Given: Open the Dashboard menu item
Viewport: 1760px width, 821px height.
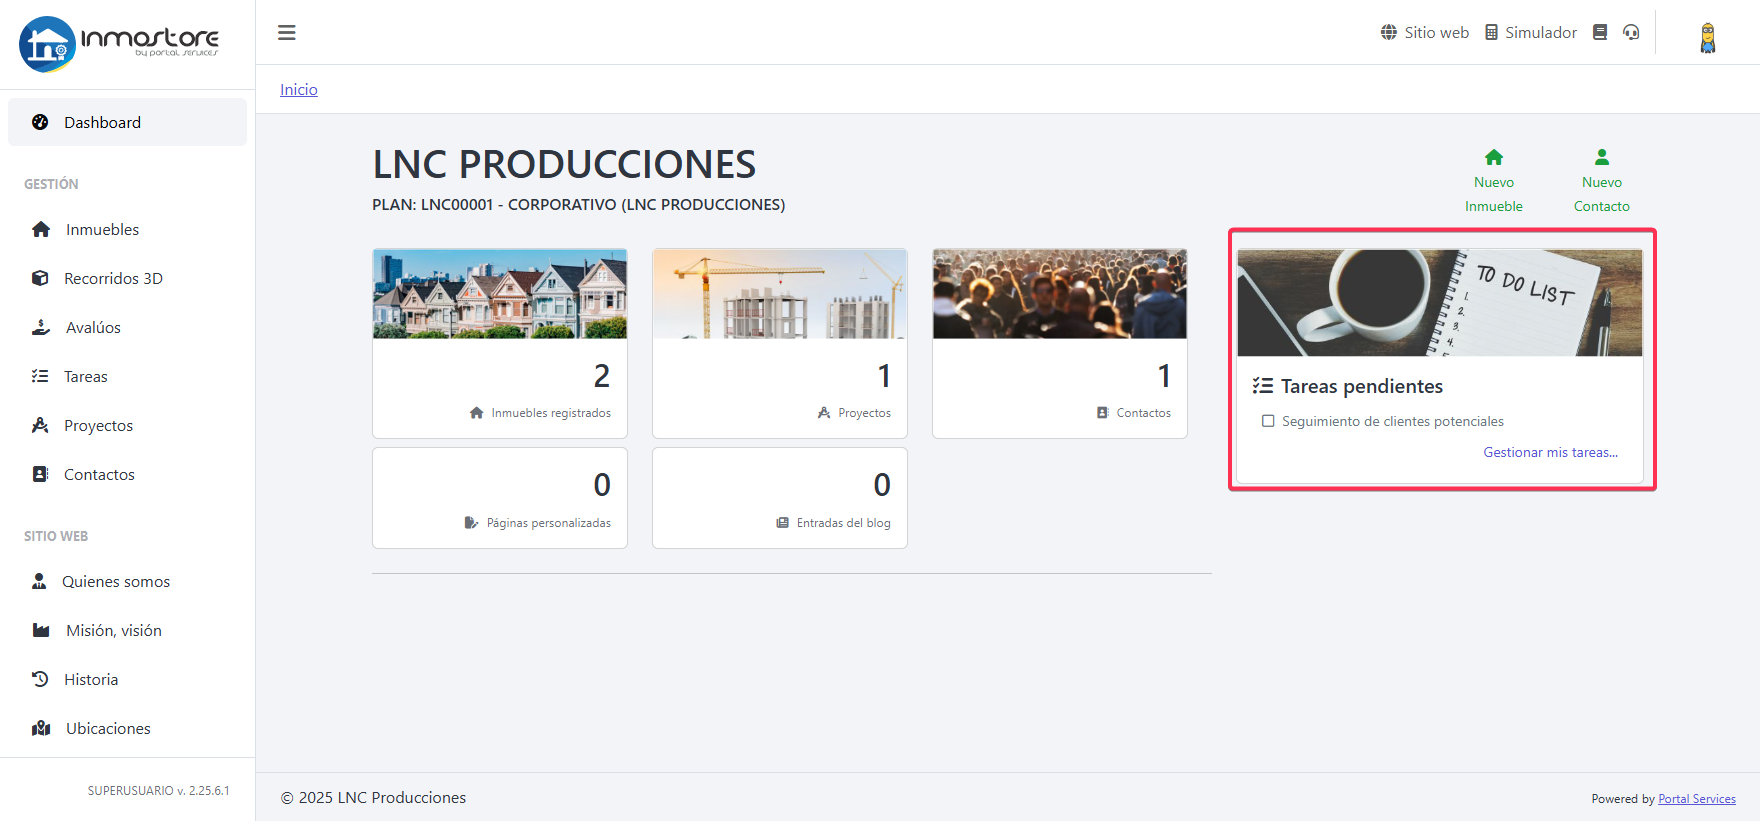Looking at the screenshot, I should (127, 122).
